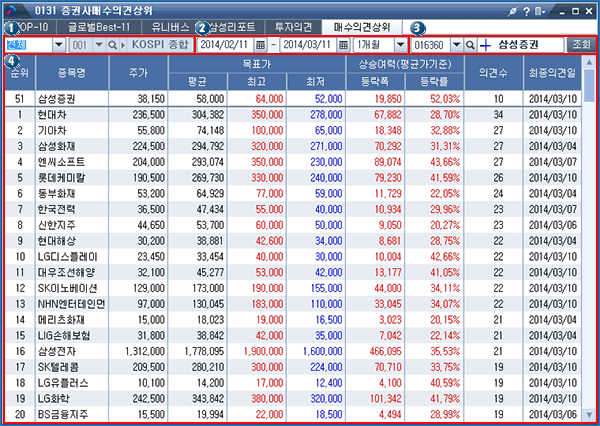600x426 pixels.
Task: Search index with magnifier next to 001
Action: tap(112, 45)
